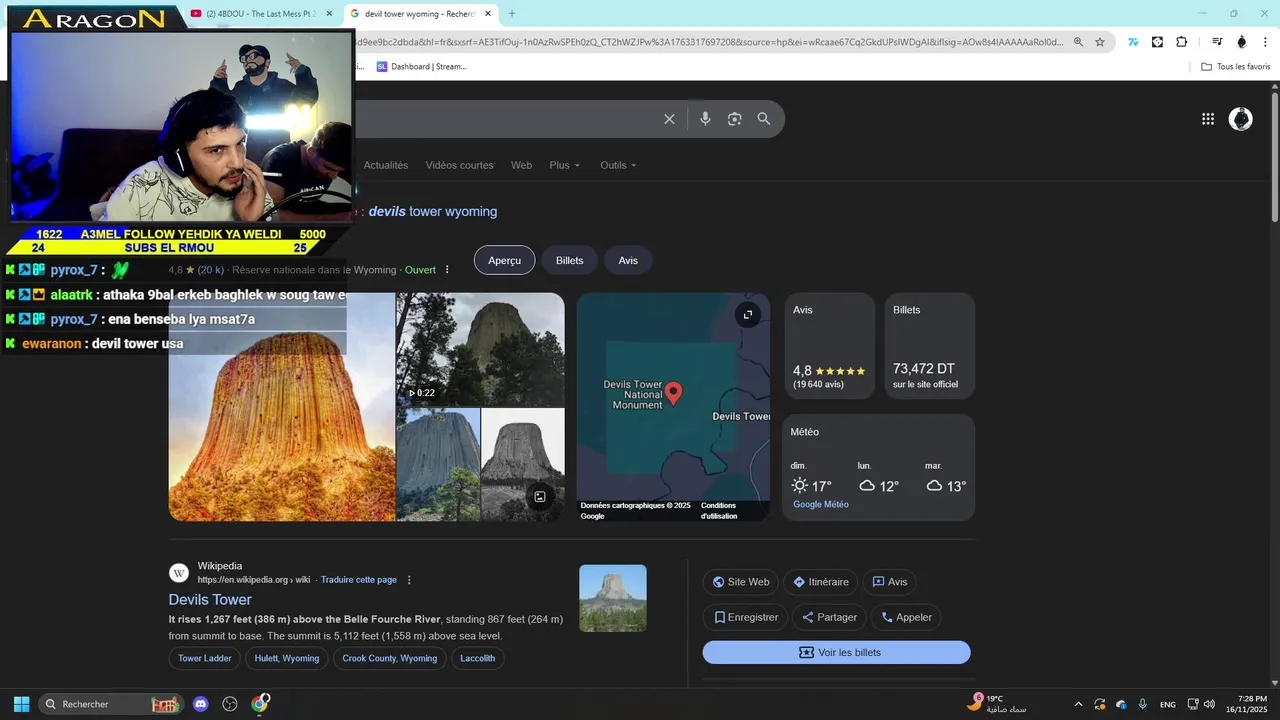Select the Hulett, Wyoming chip
Viewport: 1280px width, 720px height.
(x=287, y=659)
